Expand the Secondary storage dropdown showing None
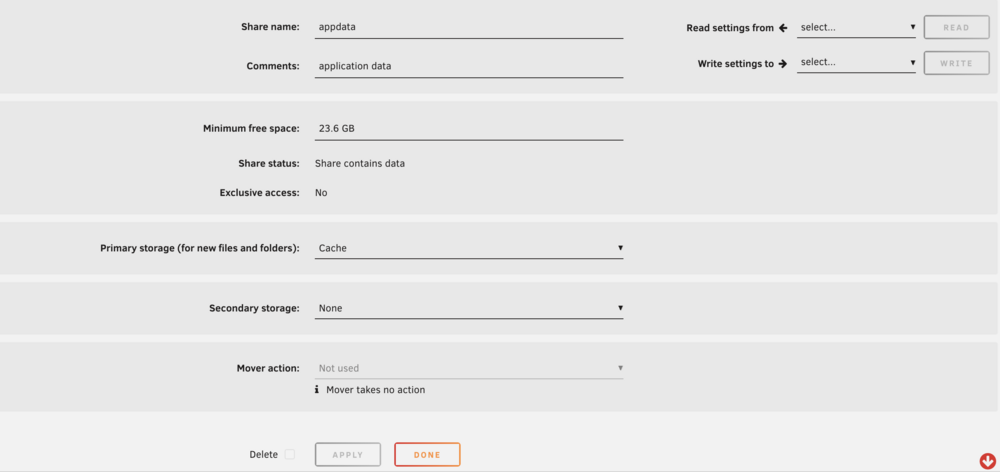 point(469,308)
